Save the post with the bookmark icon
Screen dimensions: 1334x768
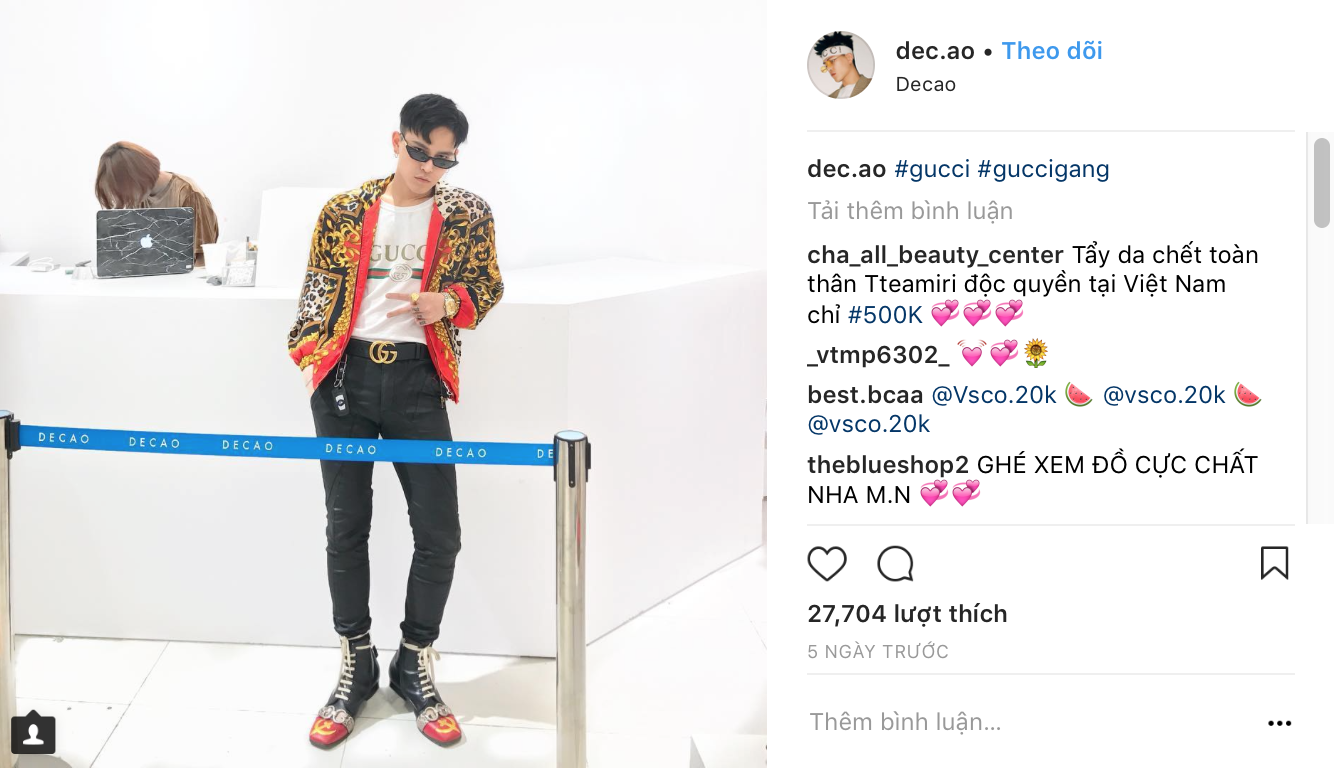point(1274,563)
